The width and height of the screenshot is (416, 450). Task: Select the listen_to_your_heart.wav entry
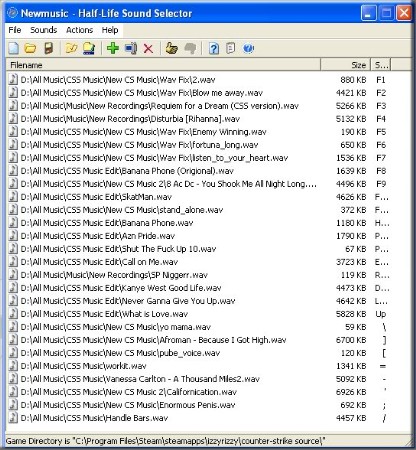pyautogui.click(x=154, y=158)
